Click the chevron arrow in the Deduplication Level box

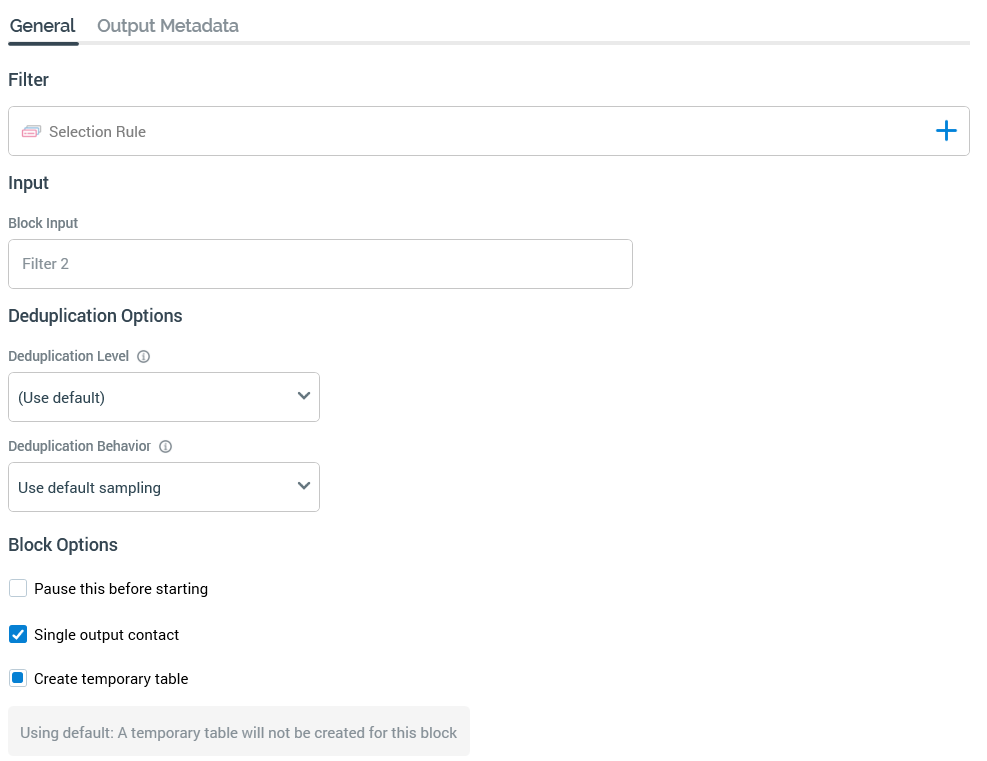[304, 397]
